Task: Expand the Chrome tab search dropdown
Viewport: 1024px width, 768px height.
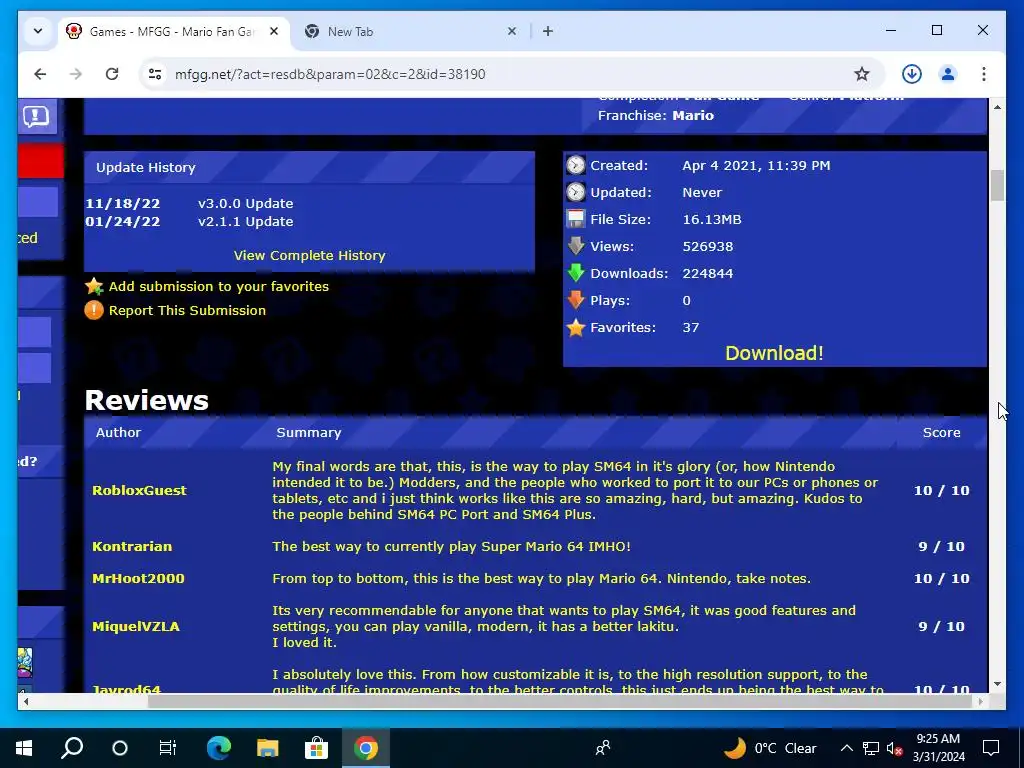Action: [38, 31]
